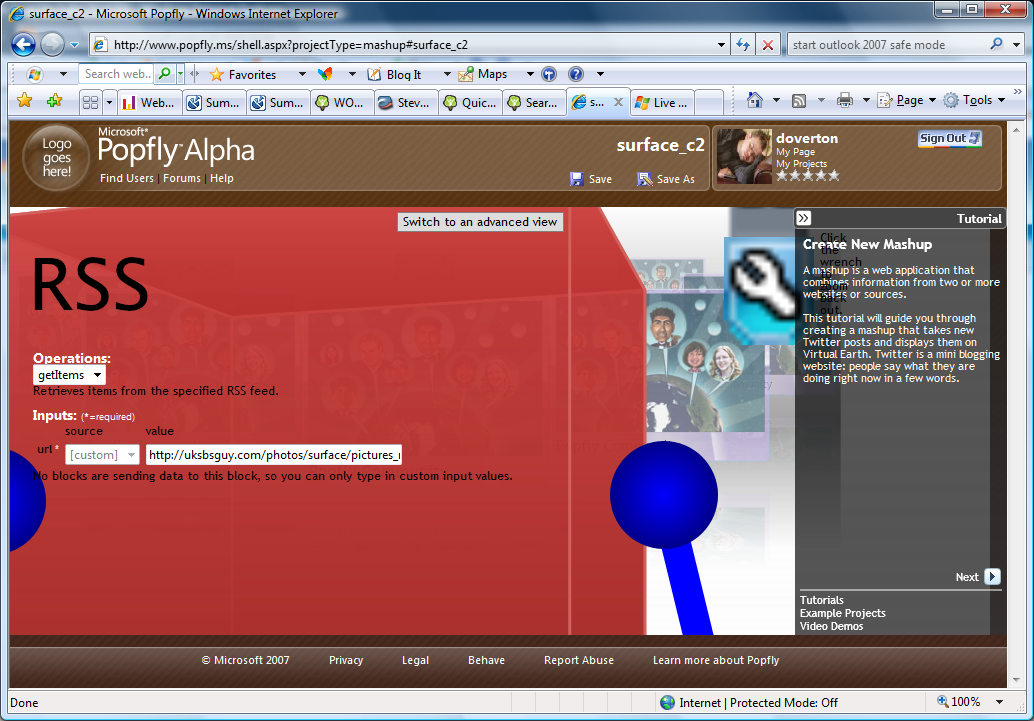Click the magnifier icon in the browser search box
The width and height of the screenshot is (1034, 721).
[996, 44]
